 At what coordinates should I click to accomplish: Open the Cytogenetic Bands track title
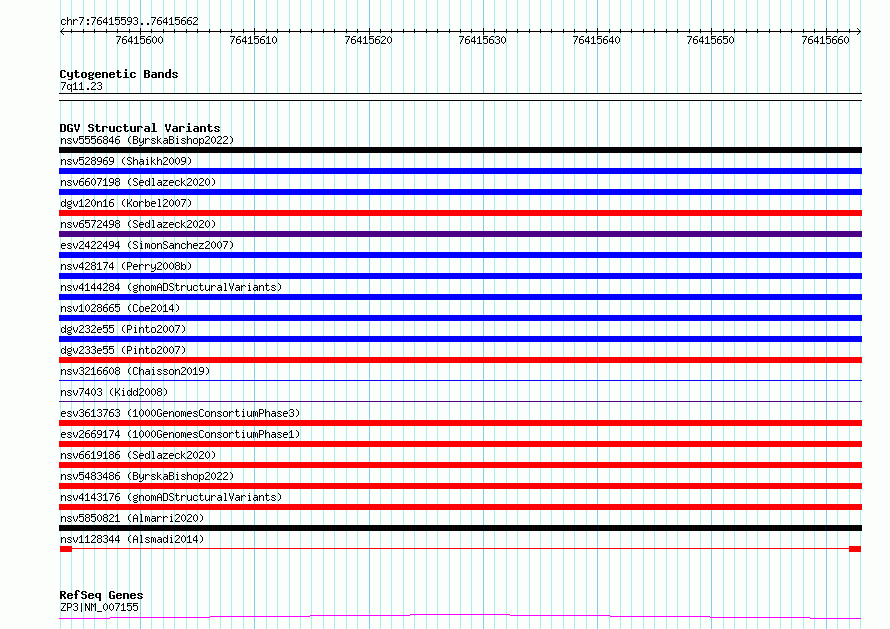coord(119,74)
